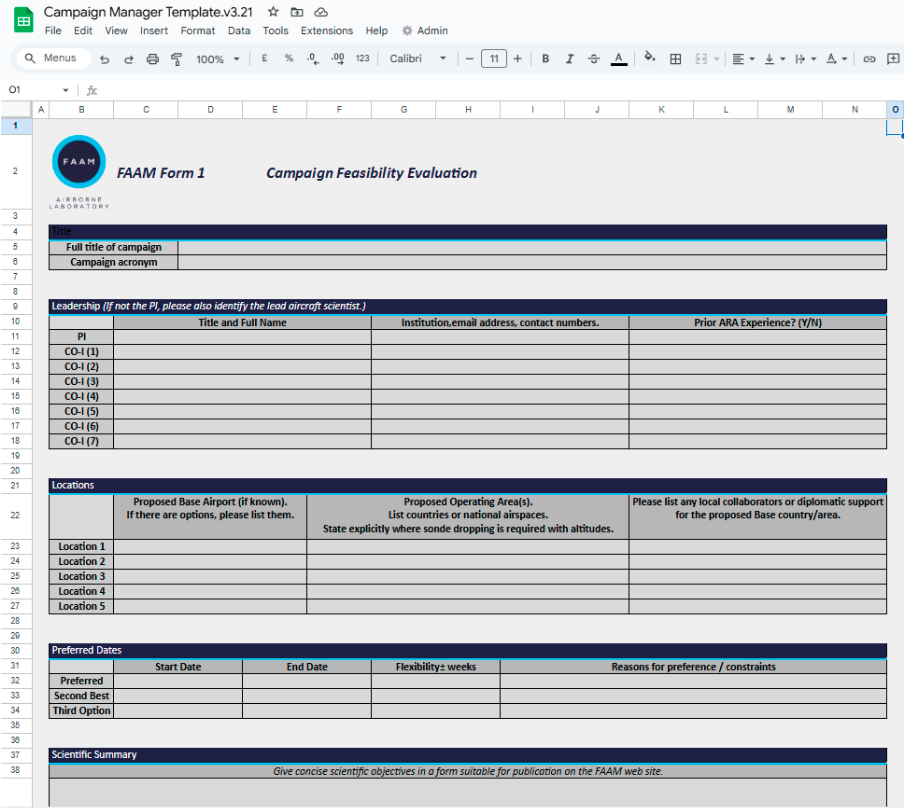Toggle strikethrough formatting
This screenshot has width=905, height=808.
tap(594, 59)
